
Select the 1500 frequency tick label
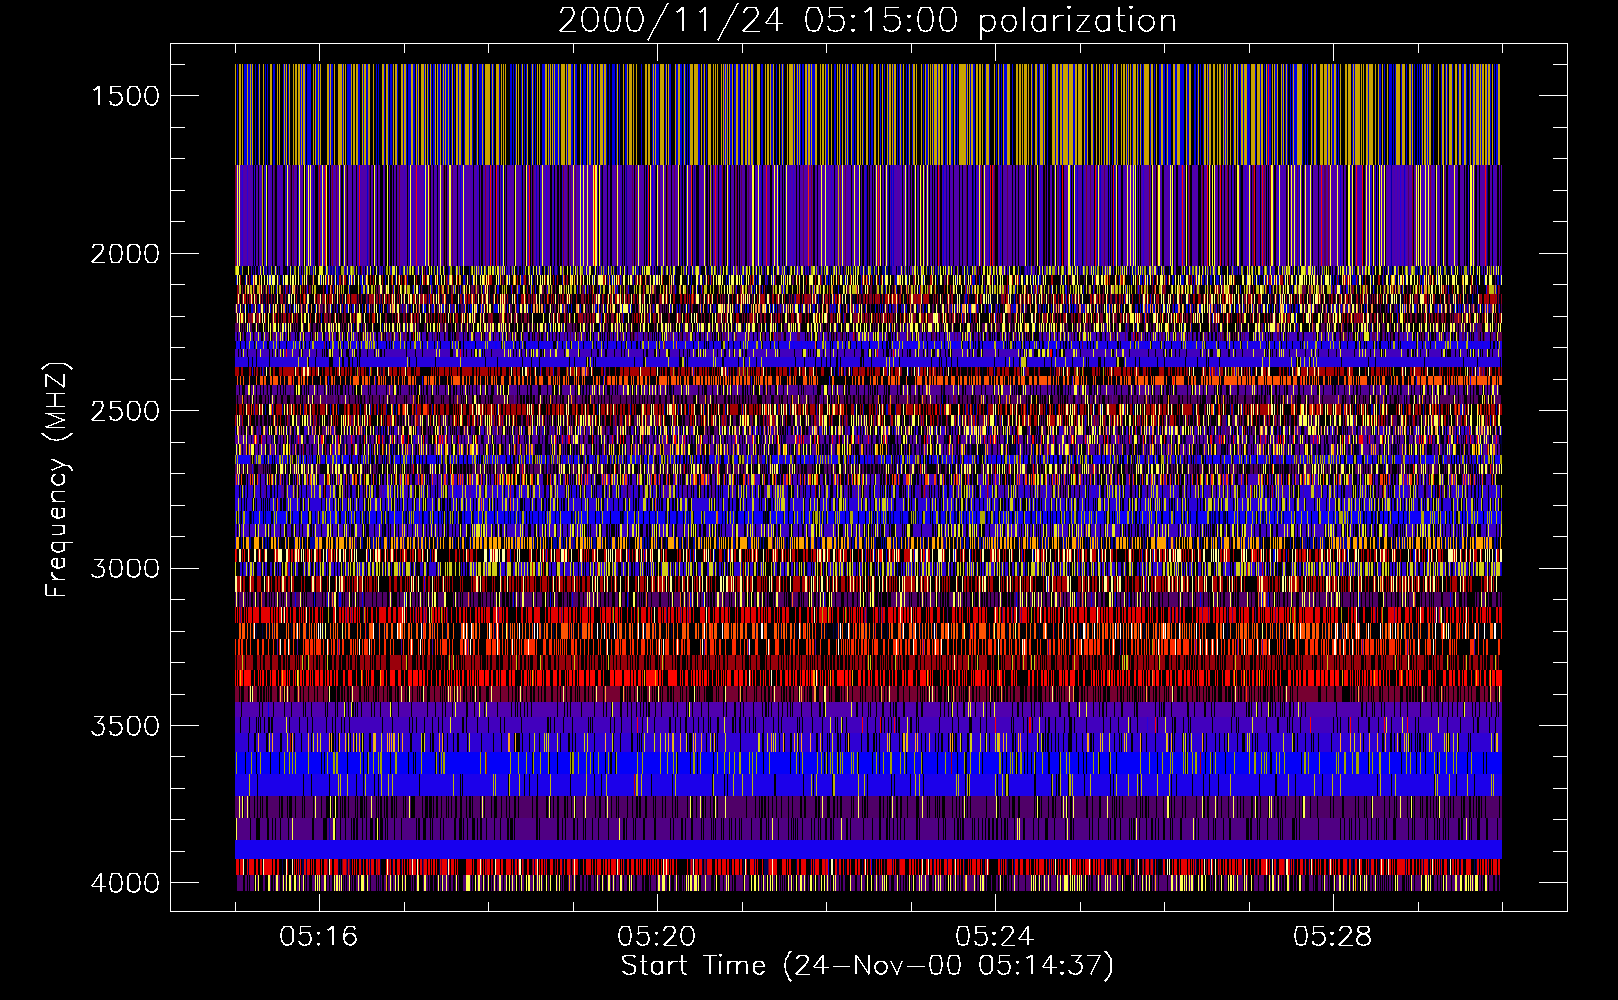(x=125, y=96)
